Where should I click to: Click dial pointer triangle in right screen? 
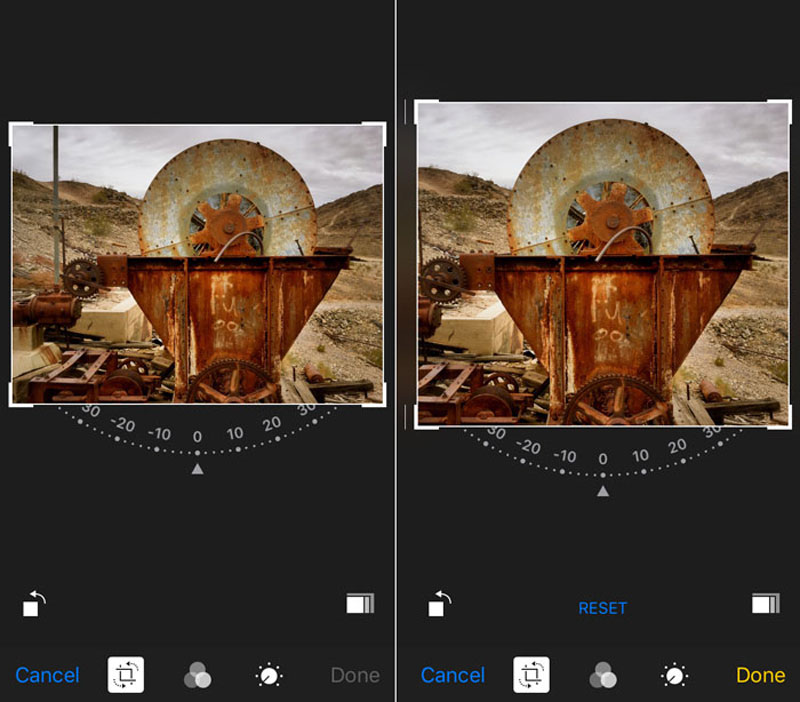click(x=603, y=491)
